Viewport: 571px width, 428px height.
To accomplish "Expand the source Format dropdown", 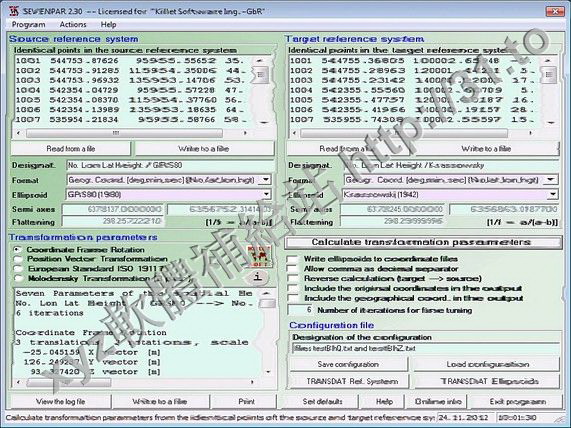I will coord(266,180).
